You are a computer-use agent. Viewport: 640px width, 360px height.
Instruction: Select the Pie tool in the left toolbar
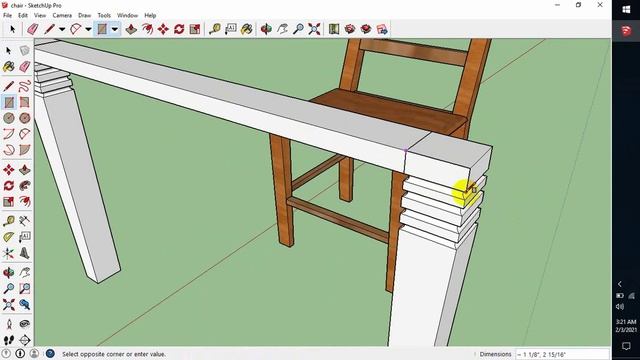click(x=24, y=150)
